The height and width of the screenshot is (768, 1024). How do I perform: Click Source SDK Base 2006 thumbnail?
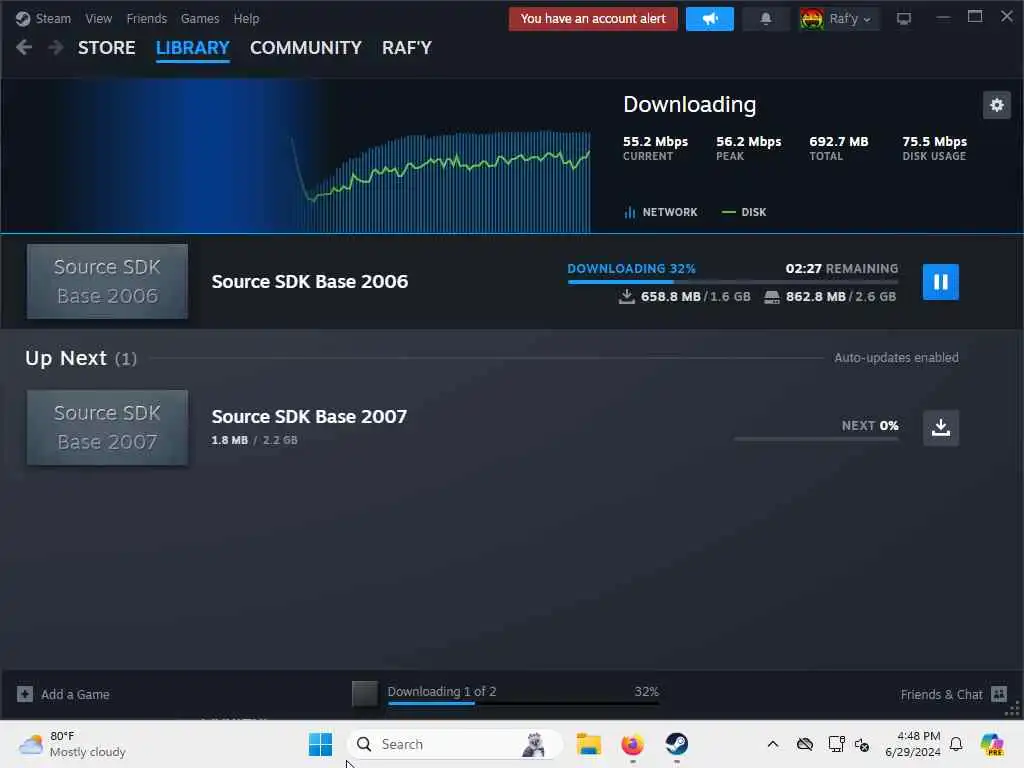click(107, 281)
